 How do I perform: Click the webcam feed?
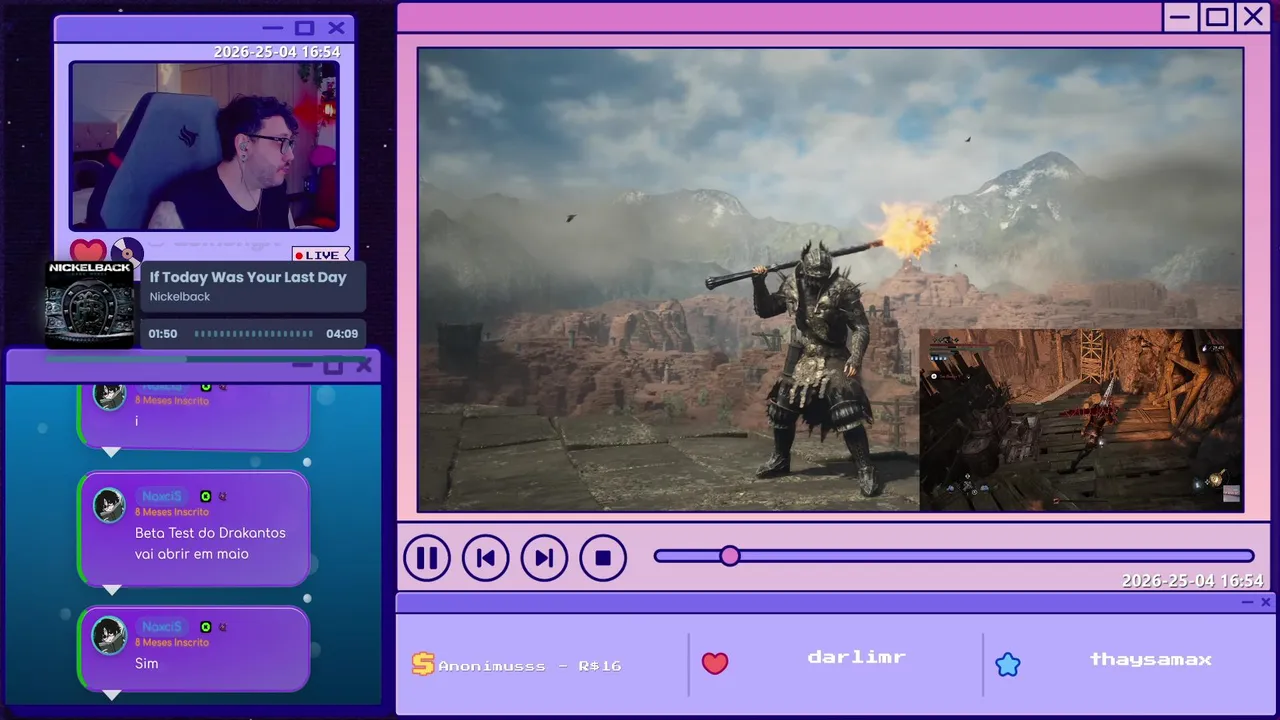coord(204,146)
